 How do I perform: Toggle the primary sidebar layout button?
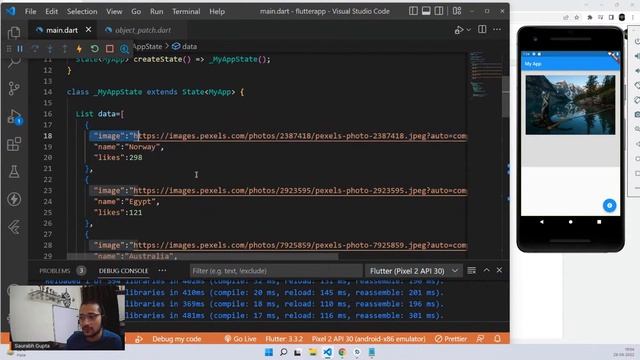(413, 11)
